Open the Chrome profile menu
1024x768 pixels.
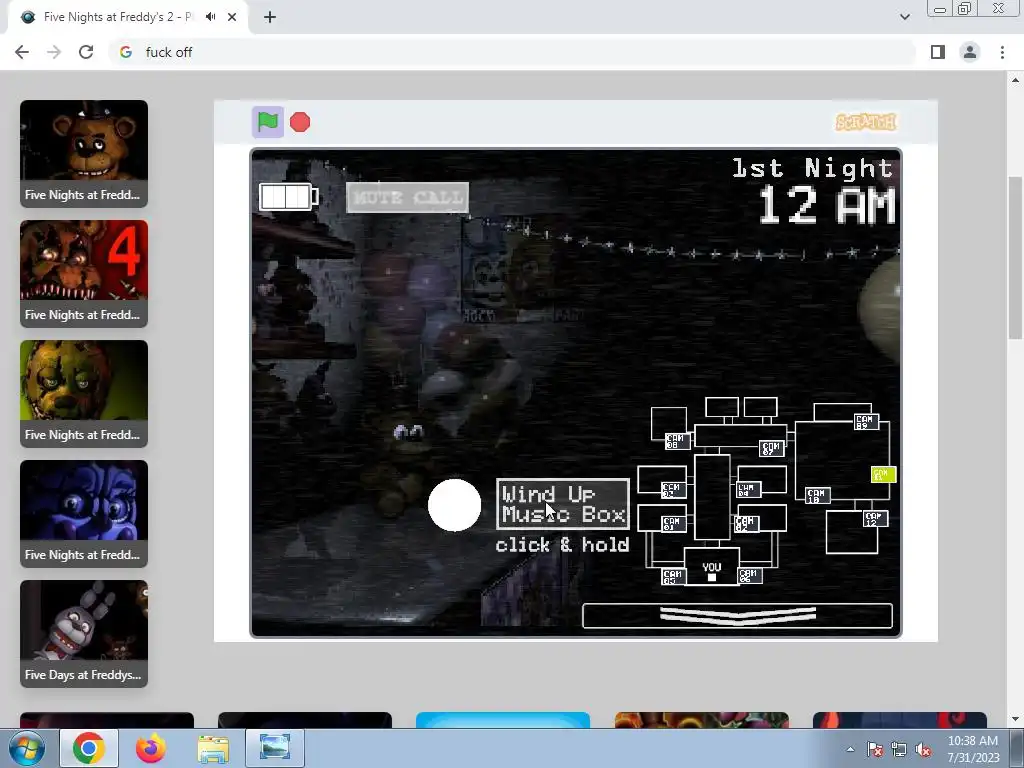point(970,52)
